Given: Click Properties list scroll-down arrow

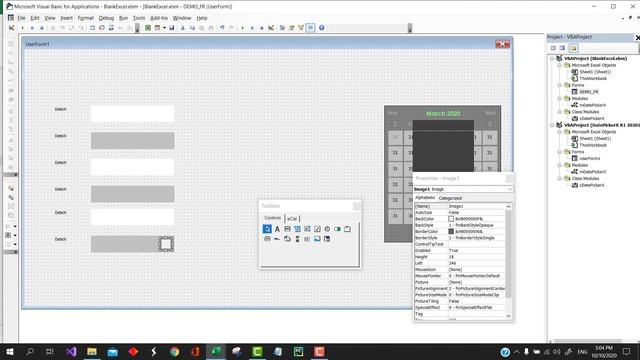Looking at the screenshot, I should pyautogui.click(x=509, y=316).
